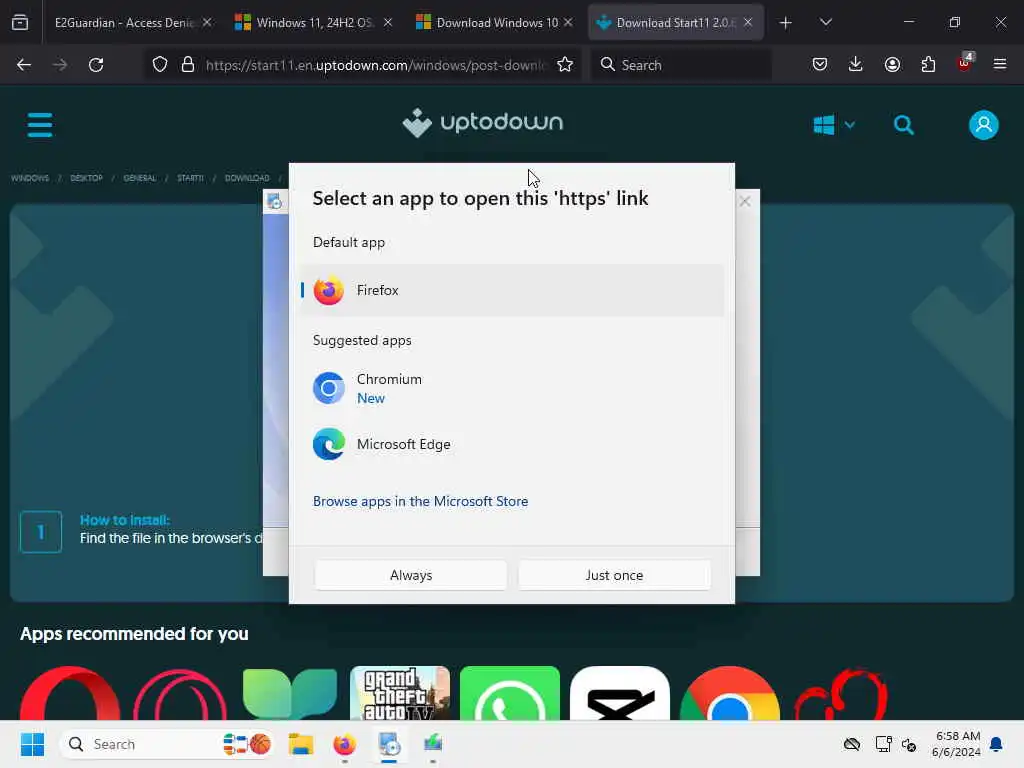Open WINDOWS breadcrumb link
The image size is (1024, 768).
point(30,178)
